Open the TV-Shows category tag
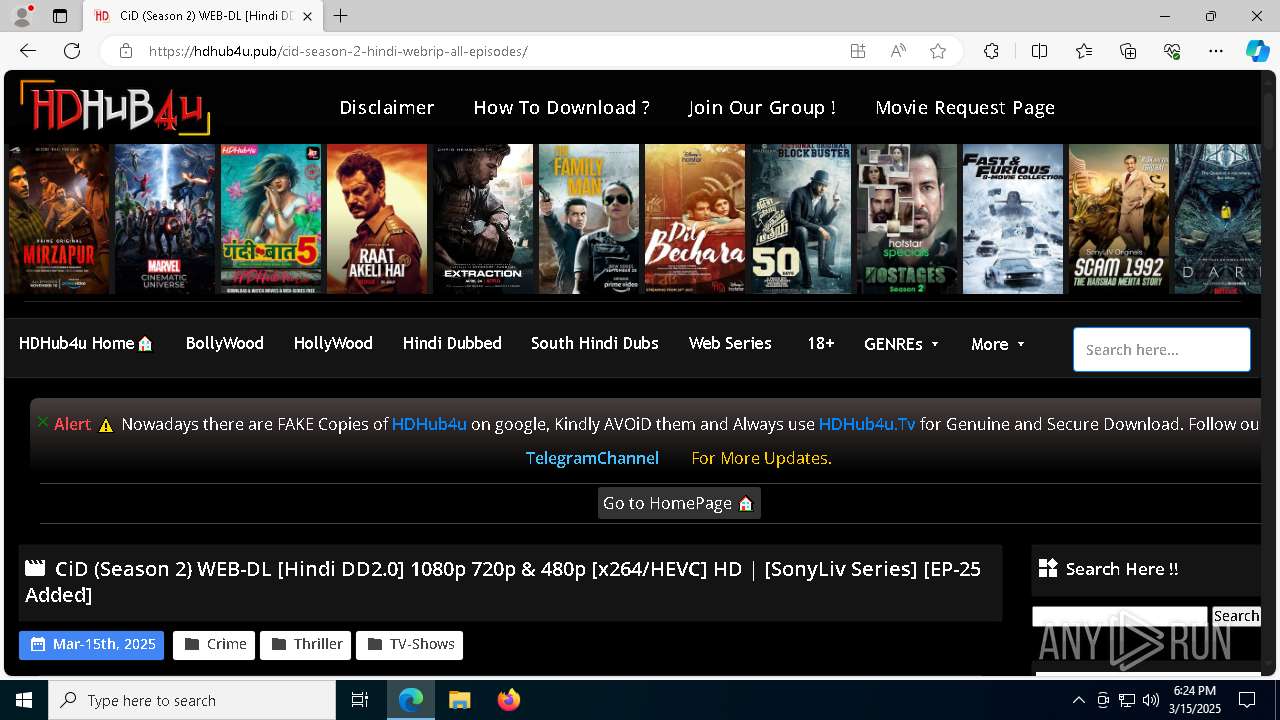1280x720 pixels. (x=410, y=644)
